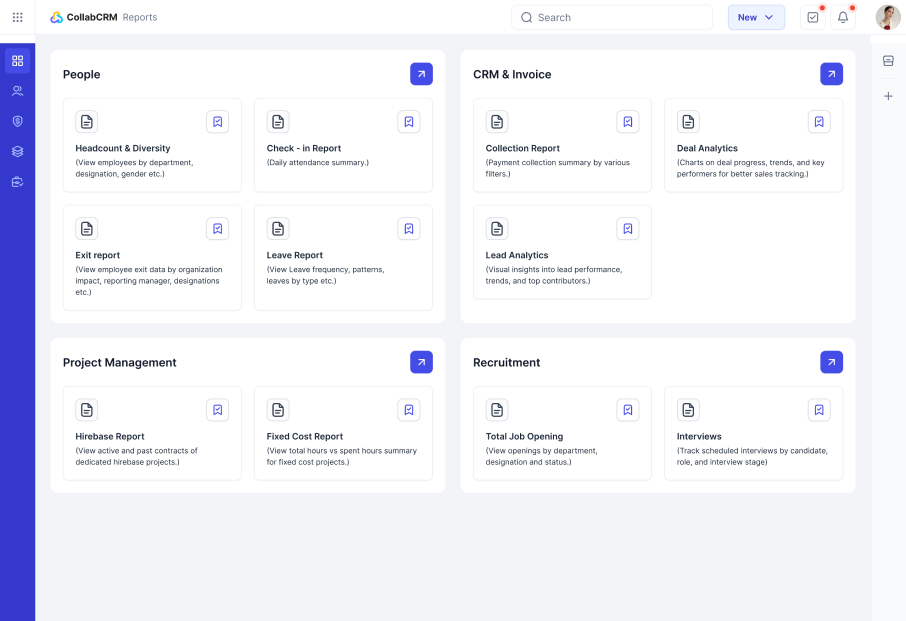Screen dimensions: 906x621
Task: Open the tasks checklist icon in header
Action: click(x=812, y=17)
